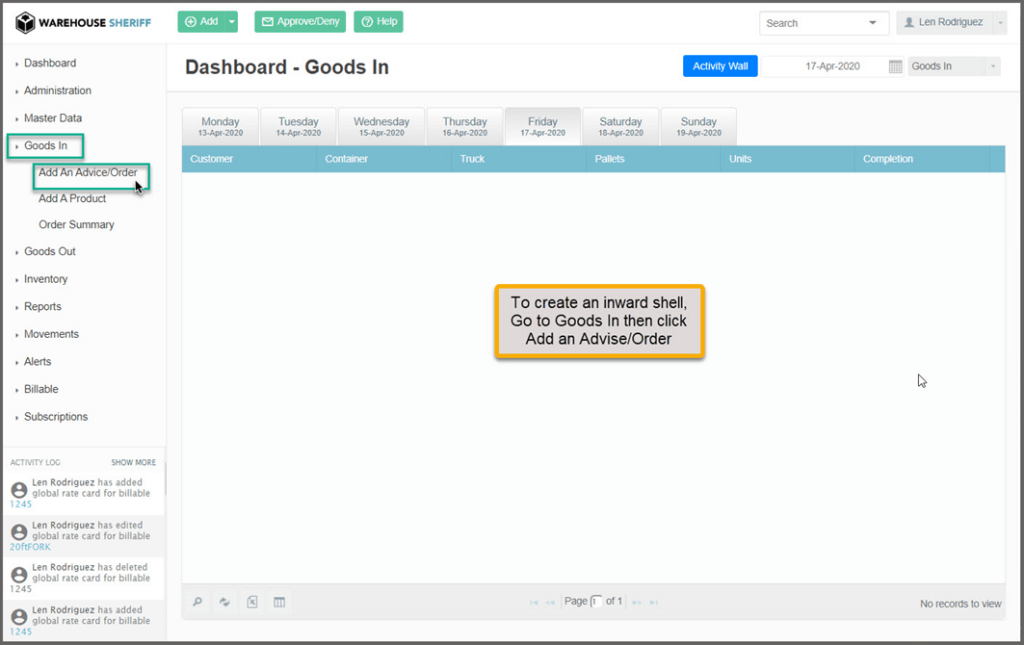Click the export to Excel icon
This screenshot has height=645, width=1024.
click(252, 602)
